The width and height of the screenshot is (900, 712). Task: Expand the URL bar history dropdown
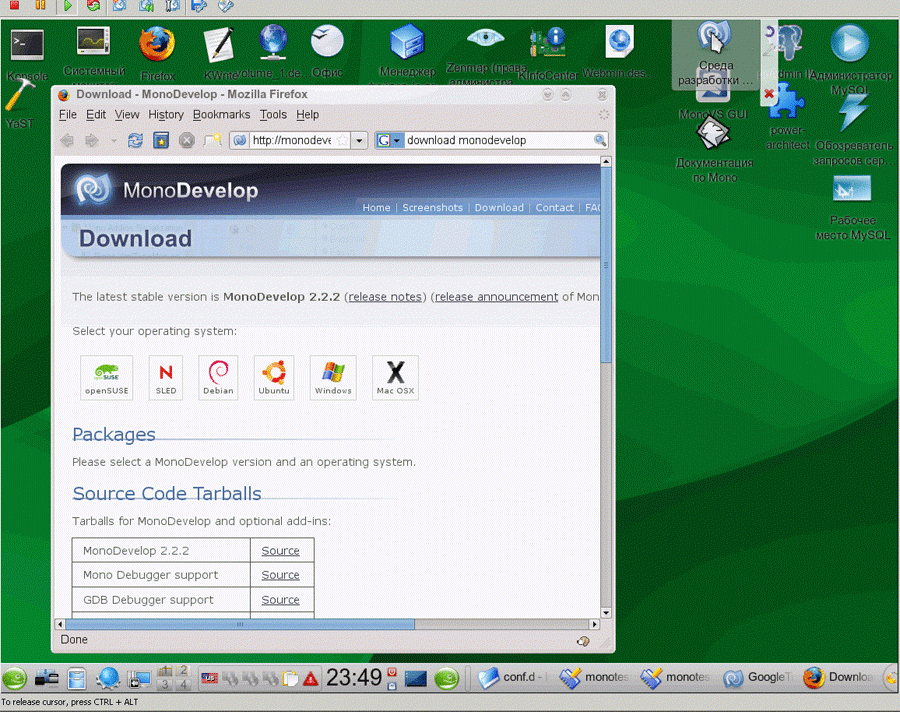[359, 140]
